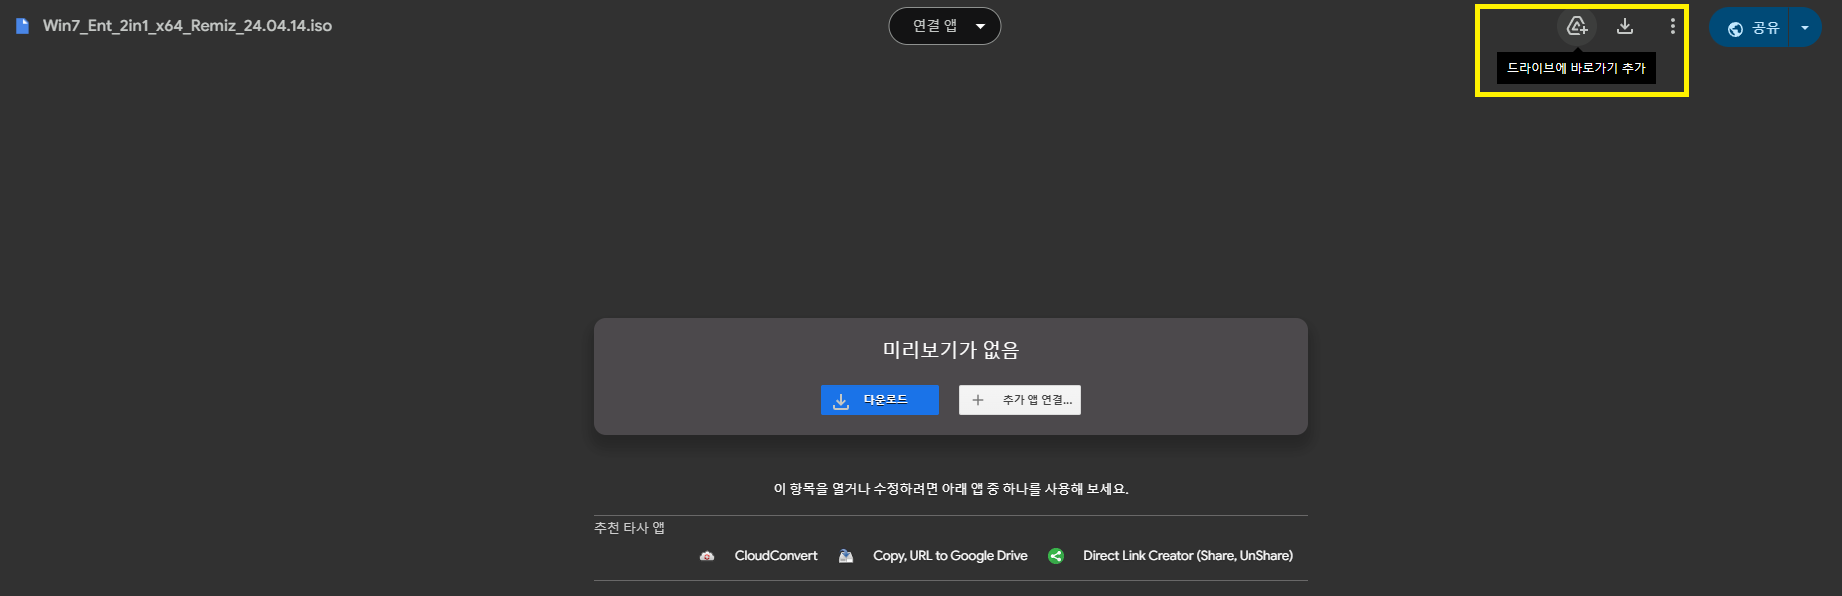Open CloudConvert app link
This screenshot has width=1842, height=596.
pos(776,556)
